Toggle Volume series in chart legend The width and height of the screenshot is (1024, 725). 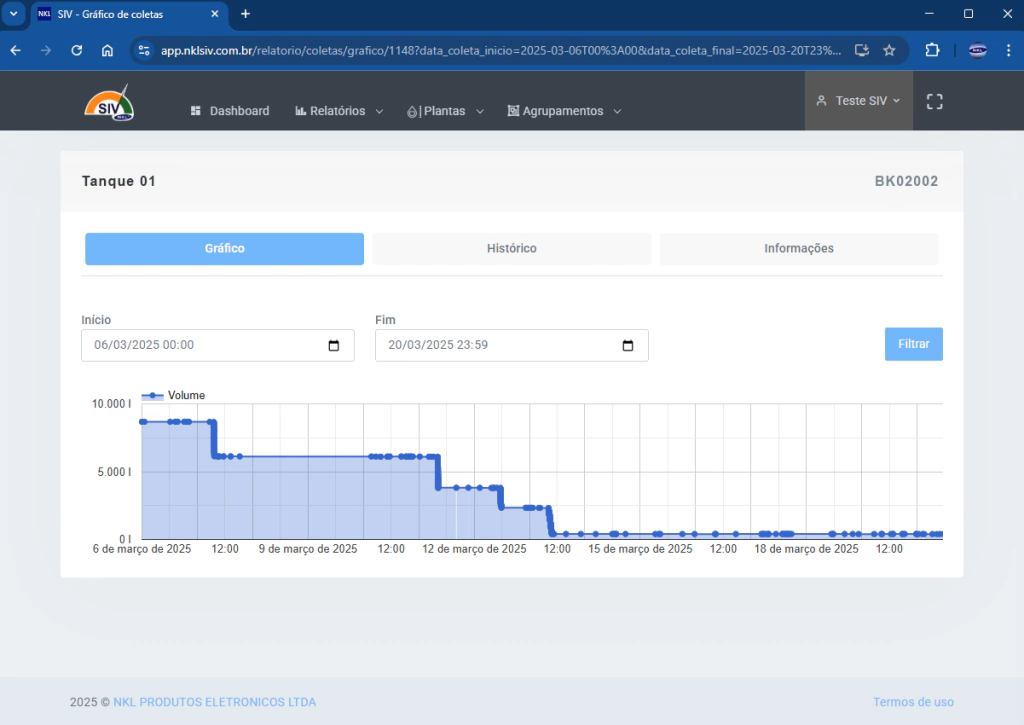click(x=173, y=396)
